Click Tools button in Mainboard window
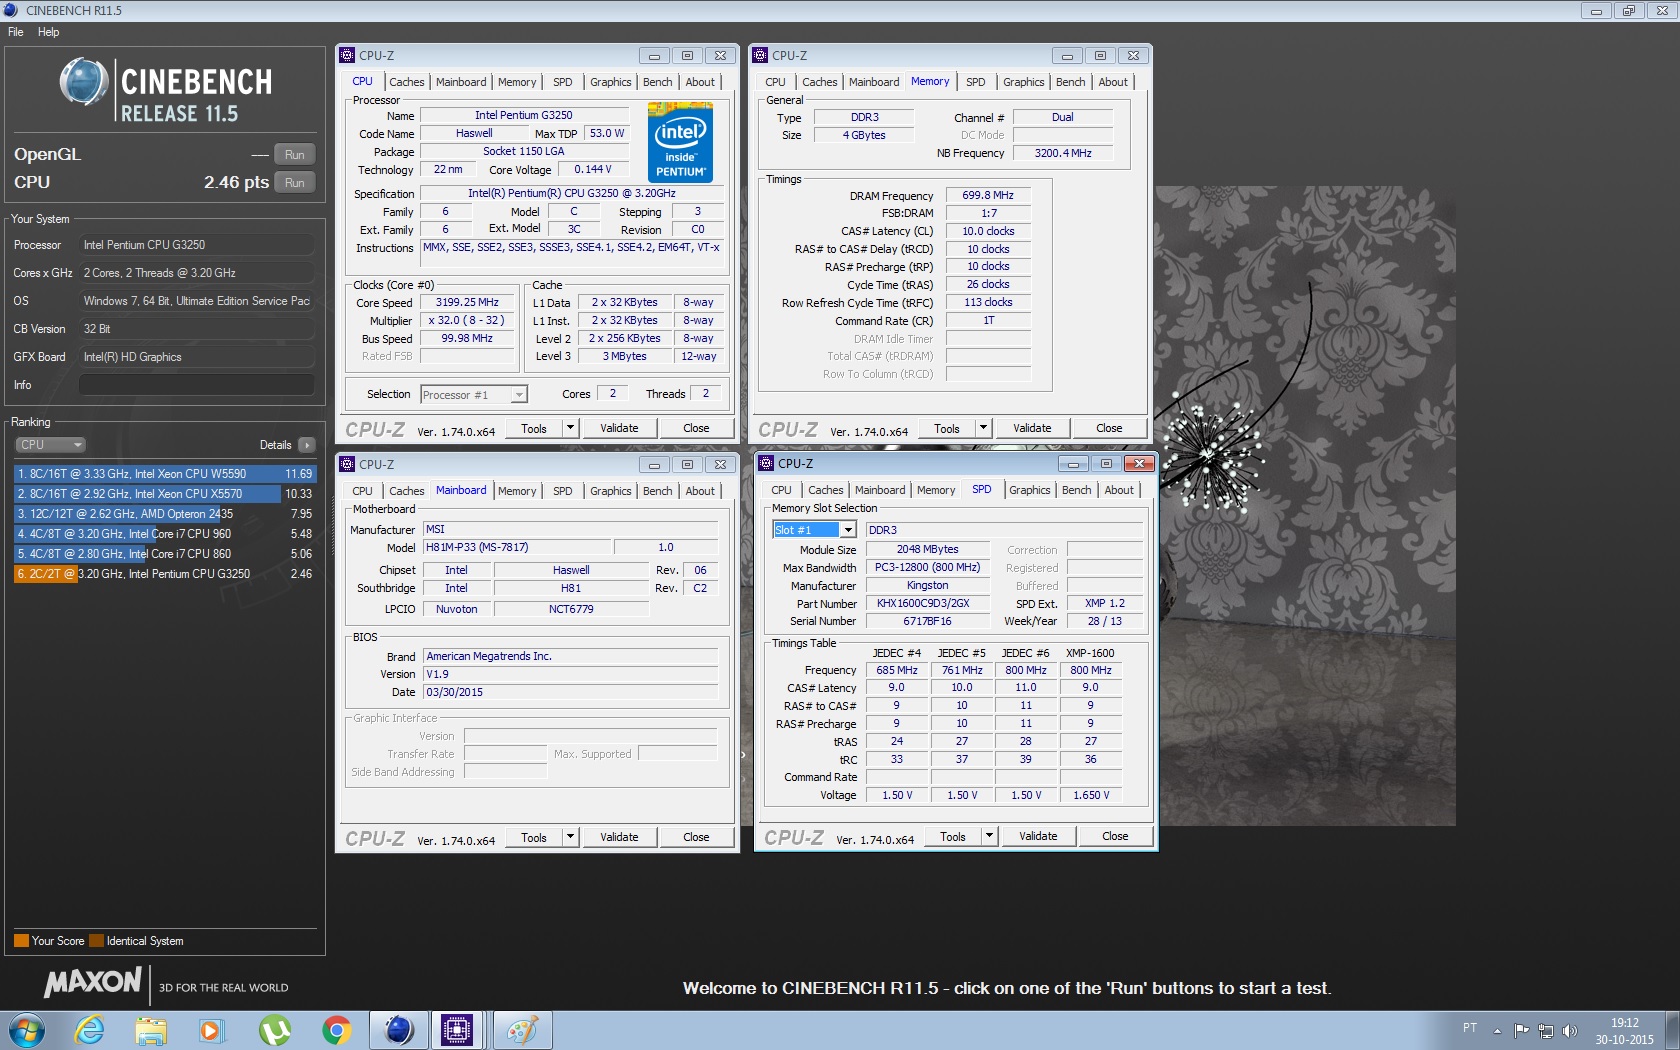The height and width of the screenshot is (1050, 1680). click(x=534, y=837)
